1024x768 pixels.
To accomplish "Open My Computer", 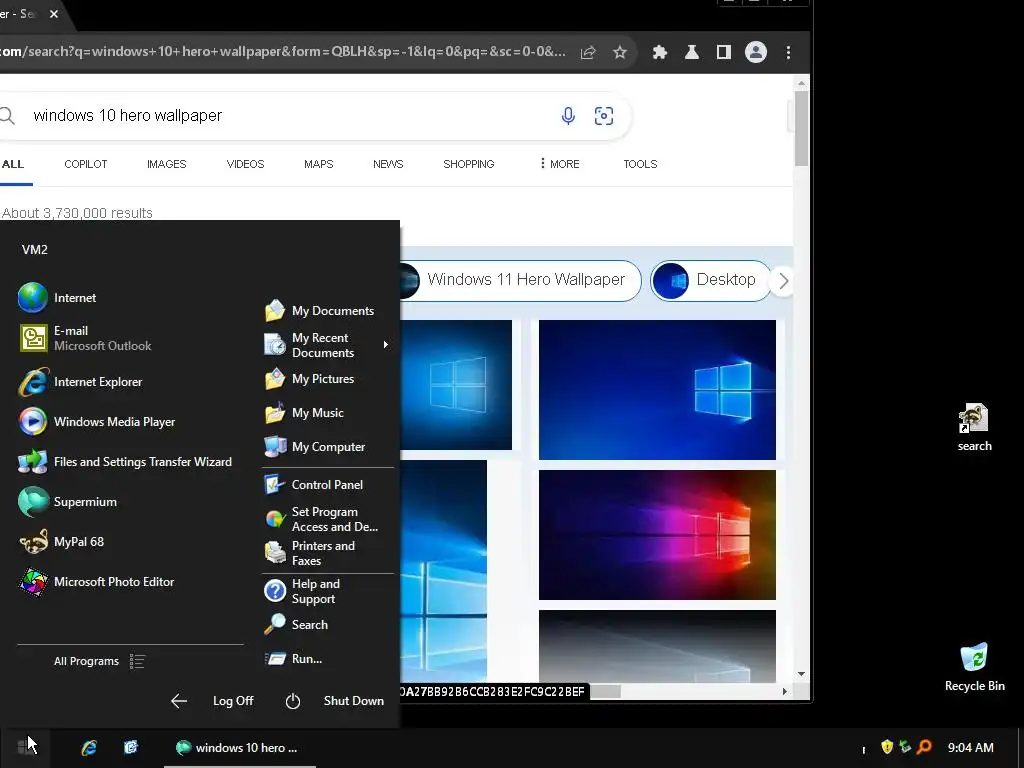I will [x=315, y=447].
